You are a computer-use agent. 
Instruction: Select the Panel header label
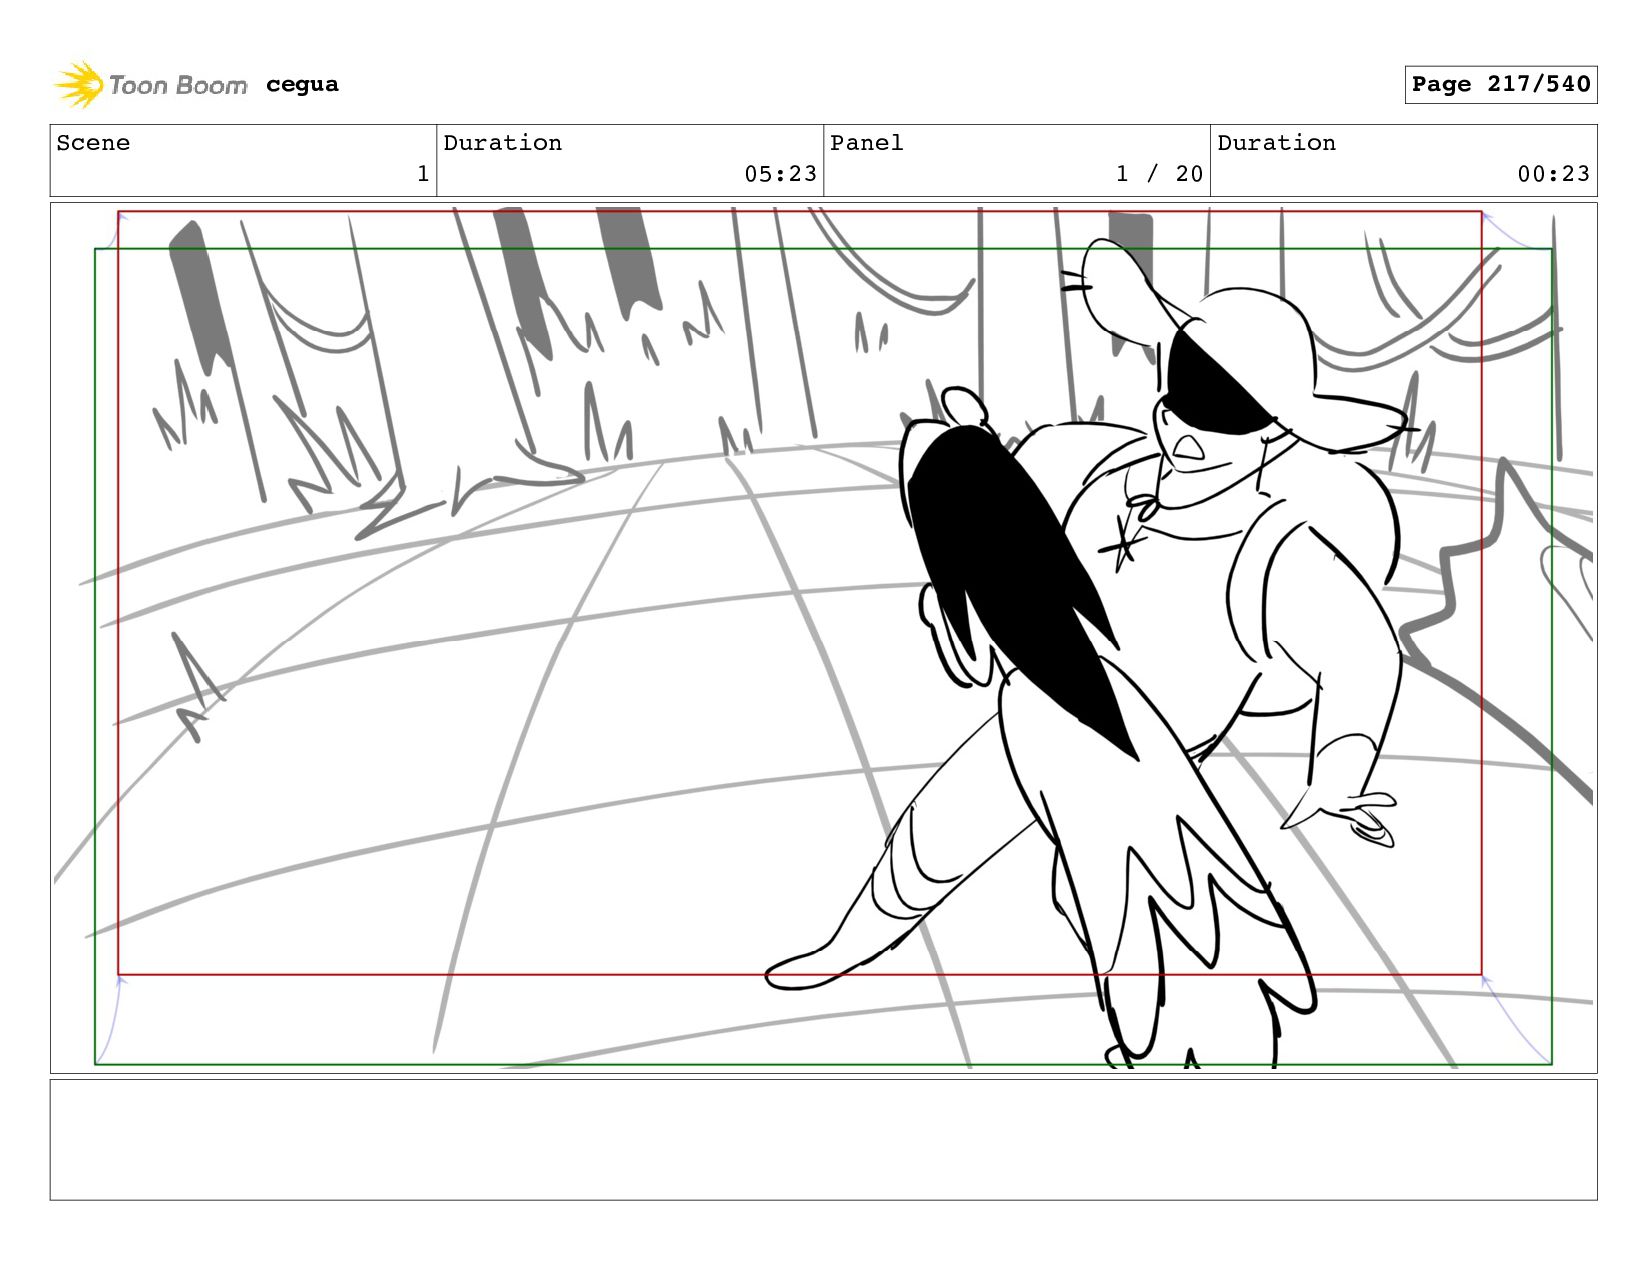(x=866, y=143)
